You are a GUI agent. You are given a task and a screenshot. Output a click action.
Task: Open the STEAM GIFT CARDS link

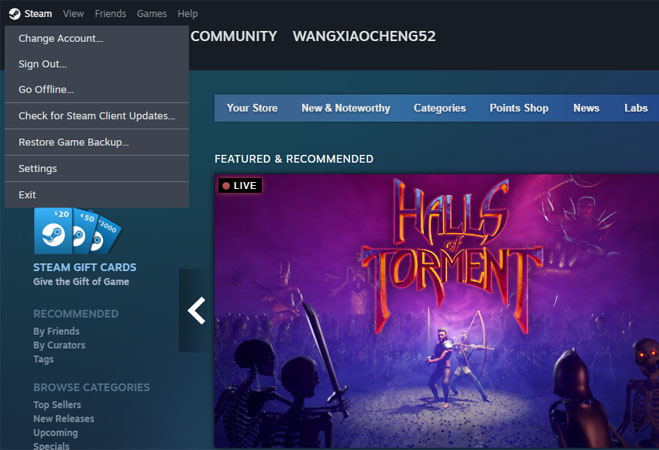pos(85,267)
